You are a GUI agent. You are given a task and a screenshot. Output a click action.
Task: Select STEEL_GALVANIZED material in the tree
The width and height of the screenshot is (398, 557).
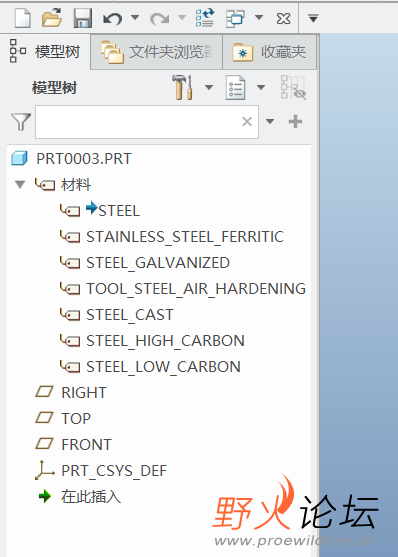[x=158, y=263]
